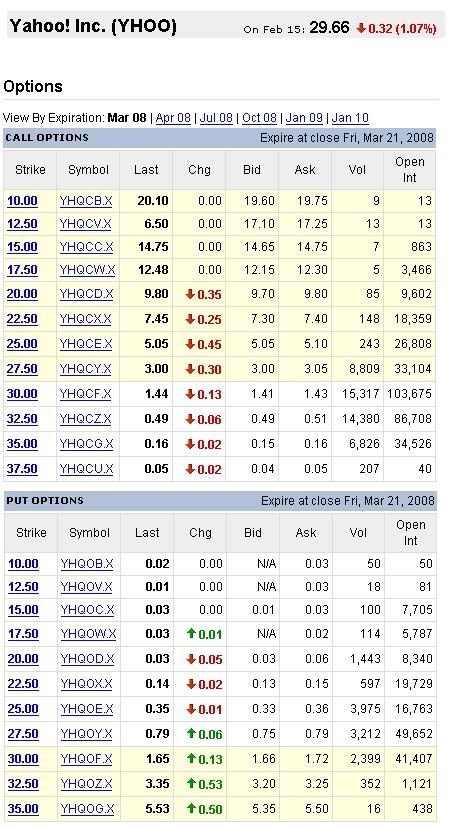Click down arrow in YHQCD.X change cell
453x829 pixels.
[190, 294]
